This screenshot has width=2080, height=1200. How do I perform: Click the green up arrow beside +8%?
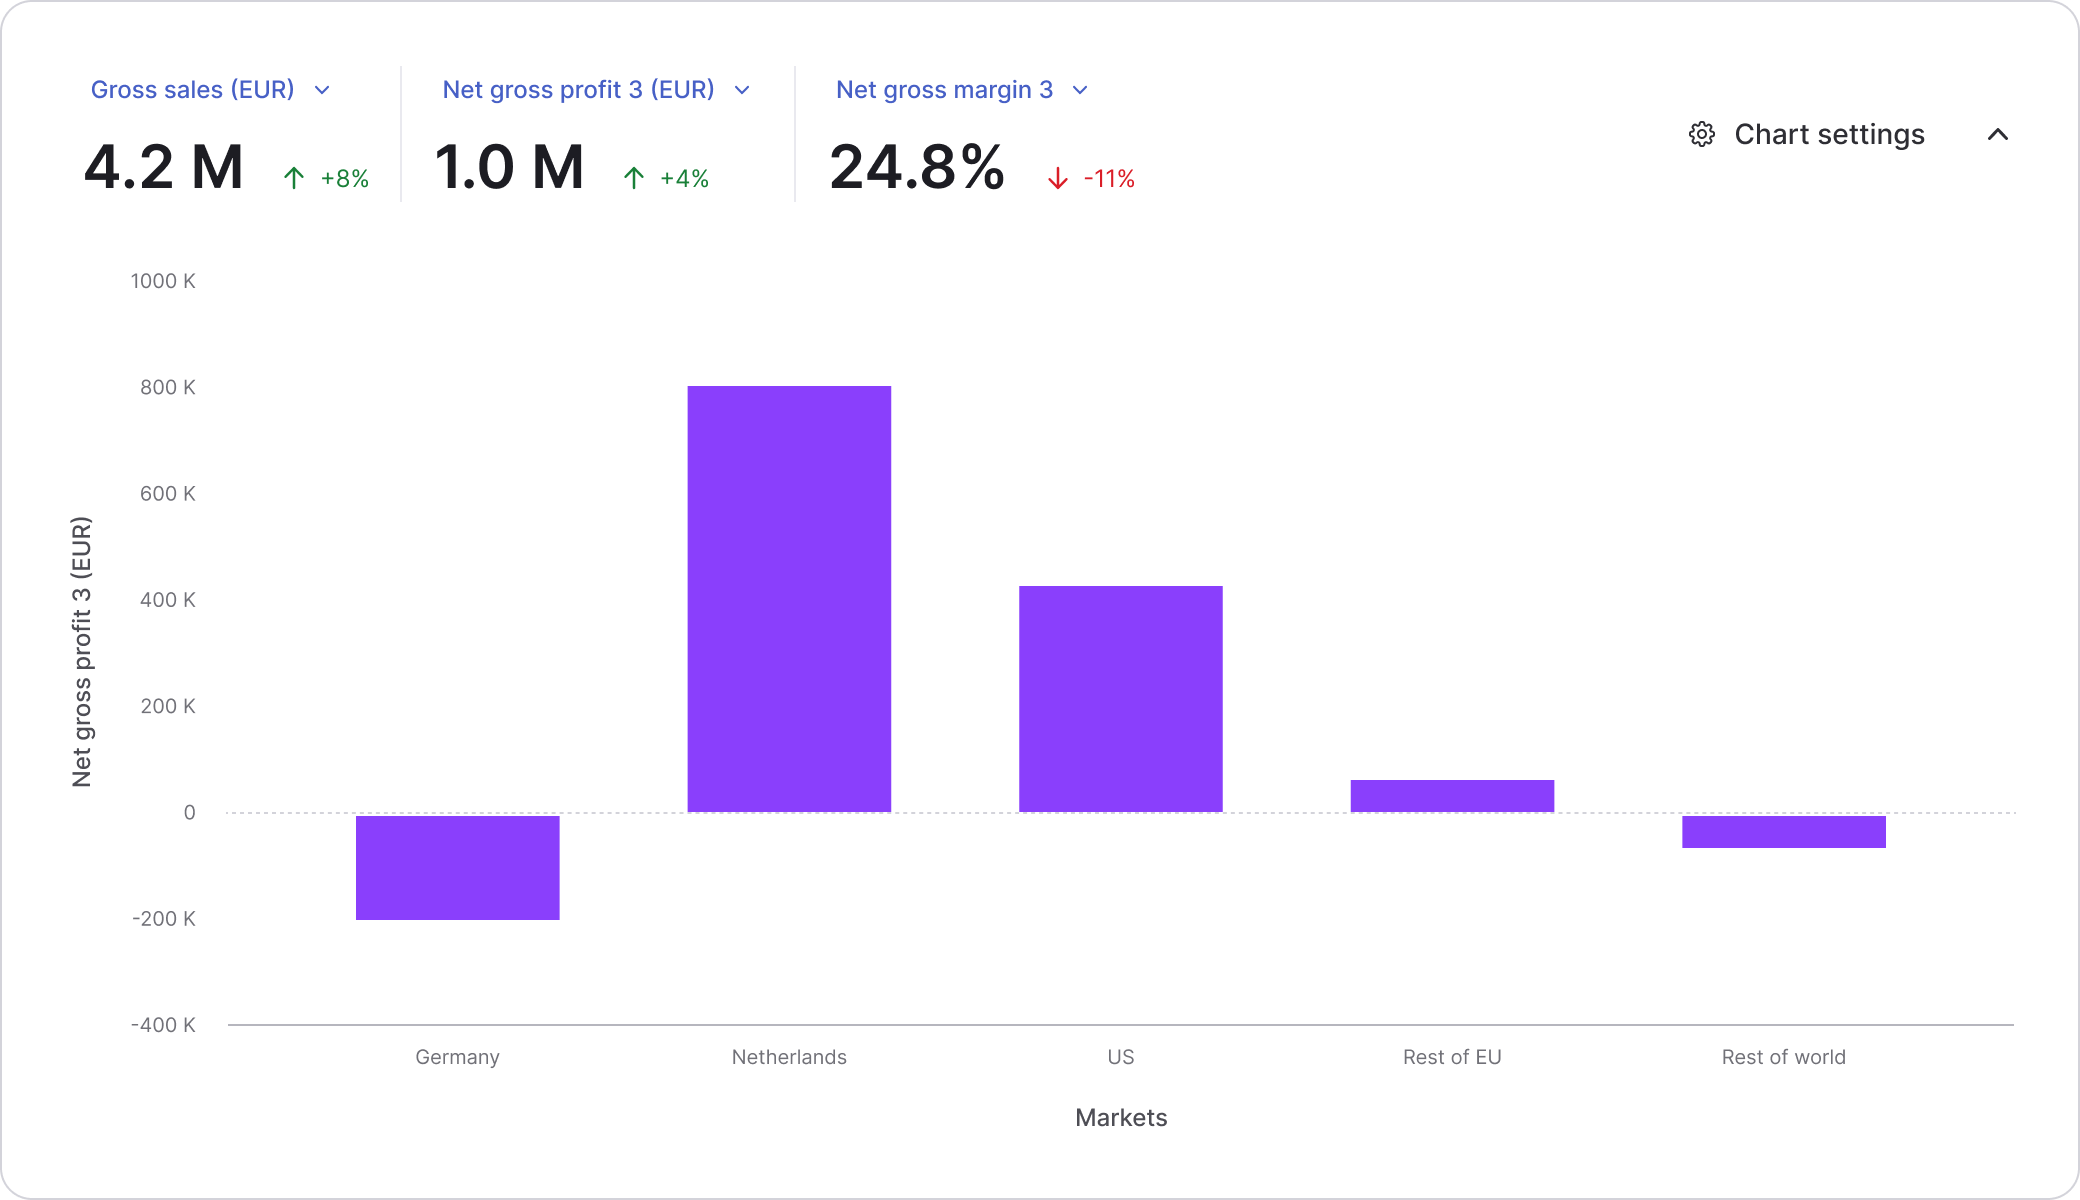tap(293, 178)
